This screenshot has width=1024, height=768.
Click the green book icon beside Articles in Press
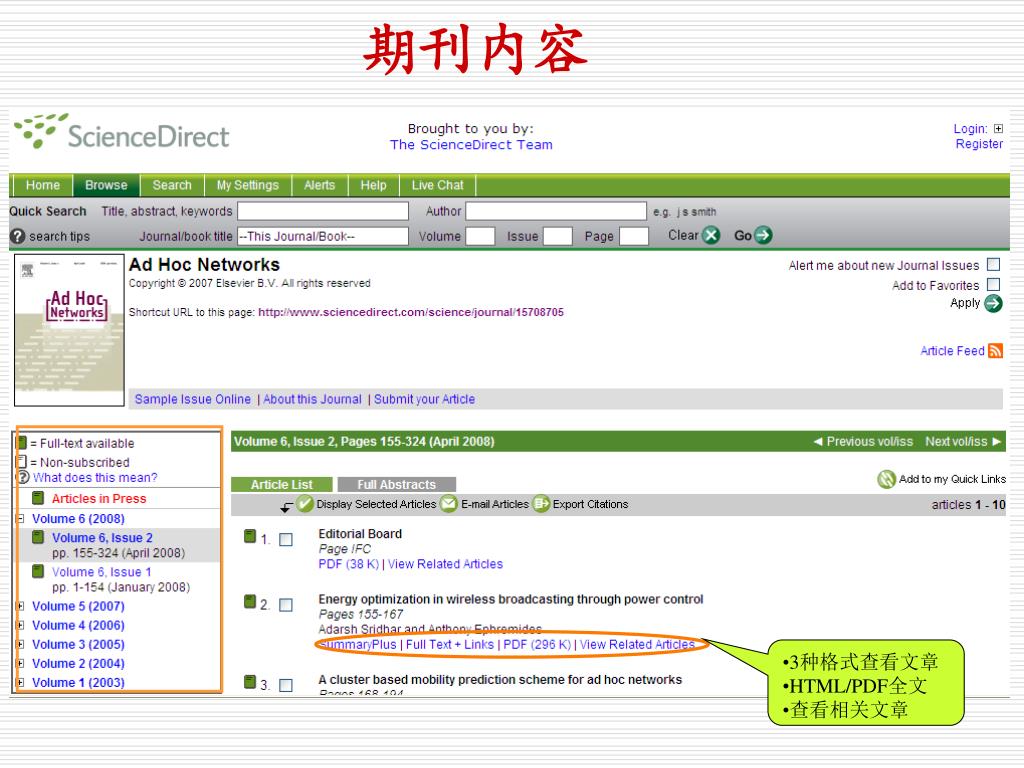pyautogui.click(x=38, y=498)
